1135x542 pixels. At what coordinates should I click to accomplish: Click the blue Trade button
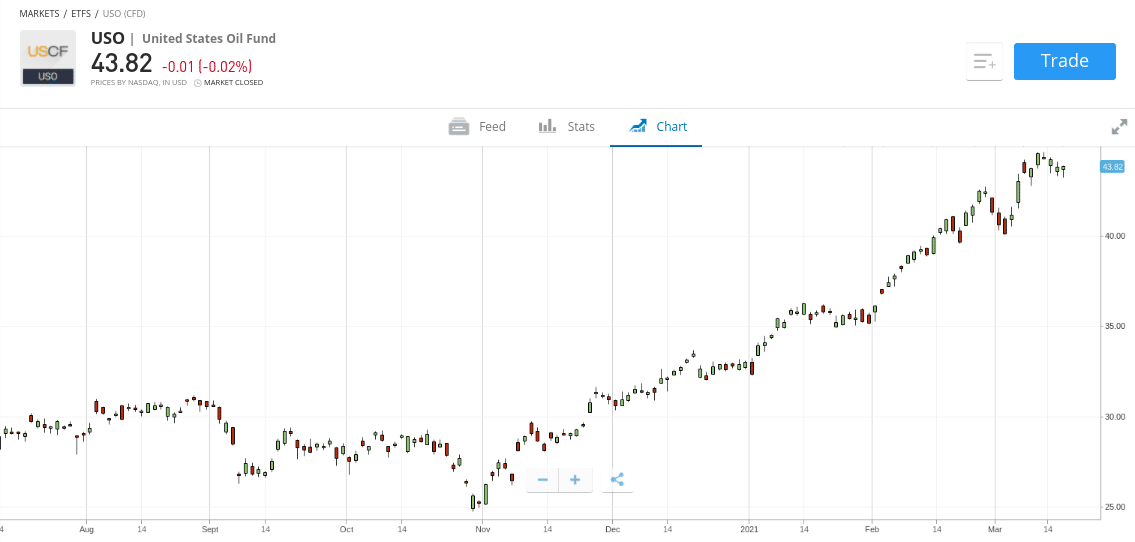[x=1064, y=61]
